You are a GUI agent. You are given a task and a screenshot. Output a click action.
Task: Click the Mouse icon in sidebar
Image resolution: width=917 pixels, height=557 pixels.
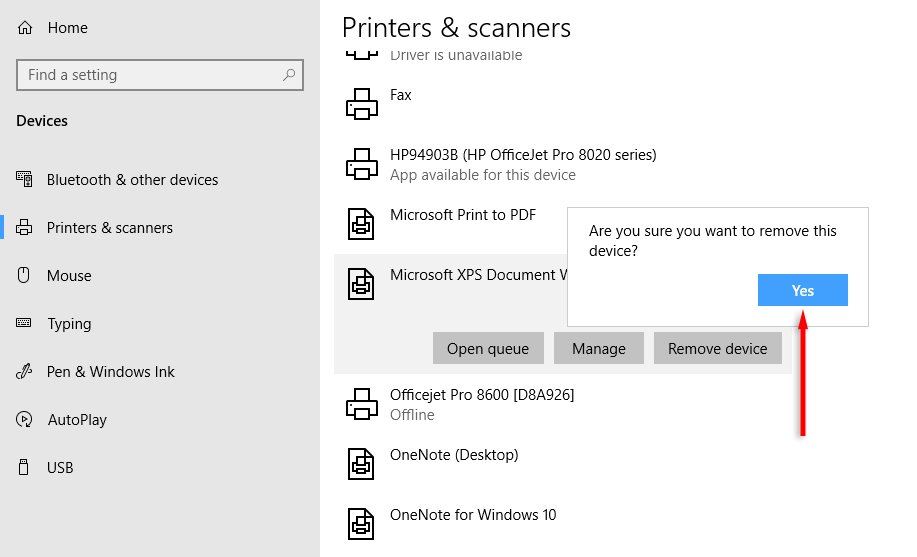point(25,276)
